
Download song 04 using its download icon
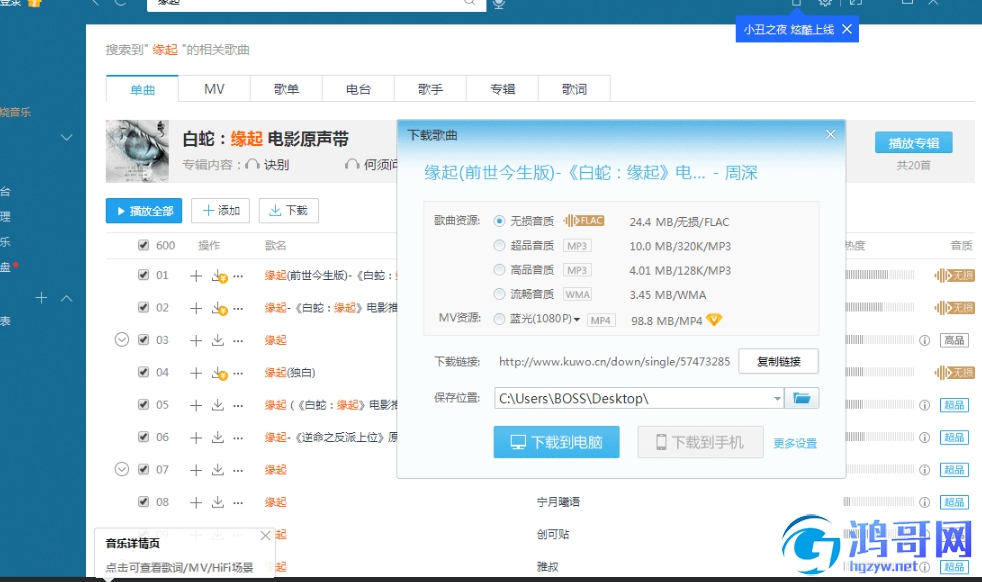(x=219, y=373)
